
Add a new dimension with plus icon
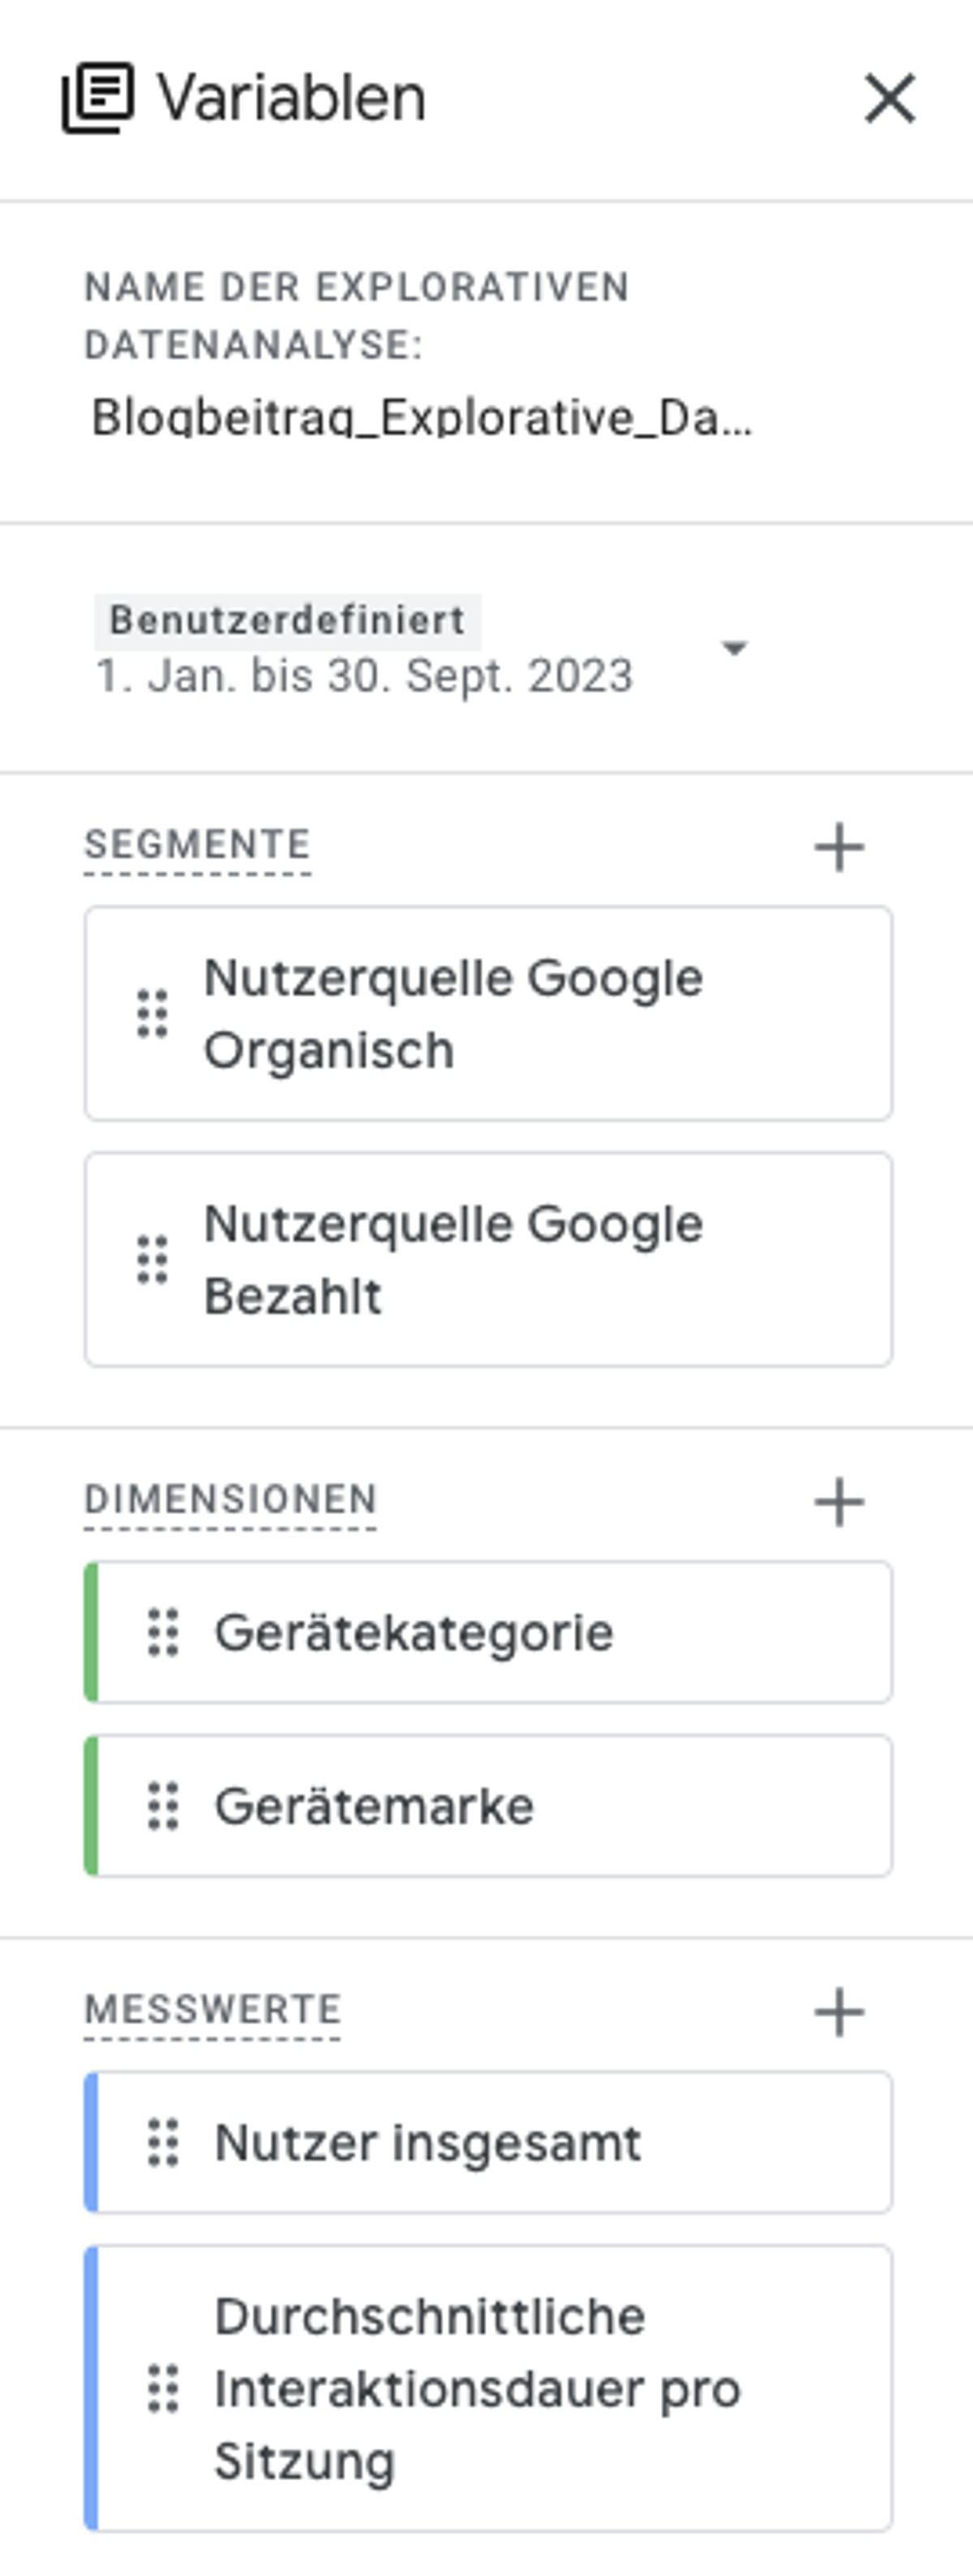tap(839, 1502)
